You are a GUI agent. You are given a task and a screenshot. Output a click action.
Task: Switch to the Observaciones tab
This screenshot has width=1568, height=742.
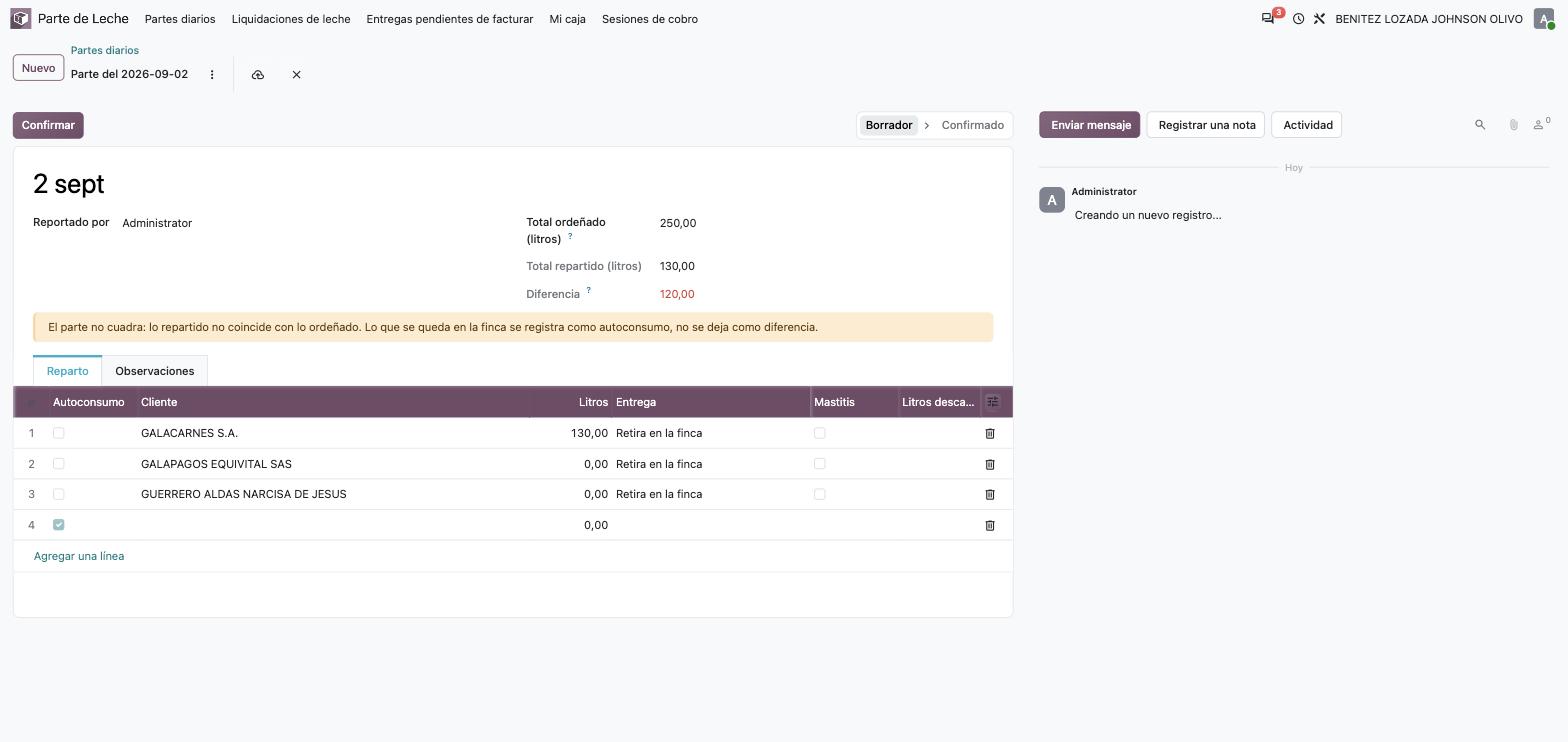pyautogui.click(x=155, y=371)
